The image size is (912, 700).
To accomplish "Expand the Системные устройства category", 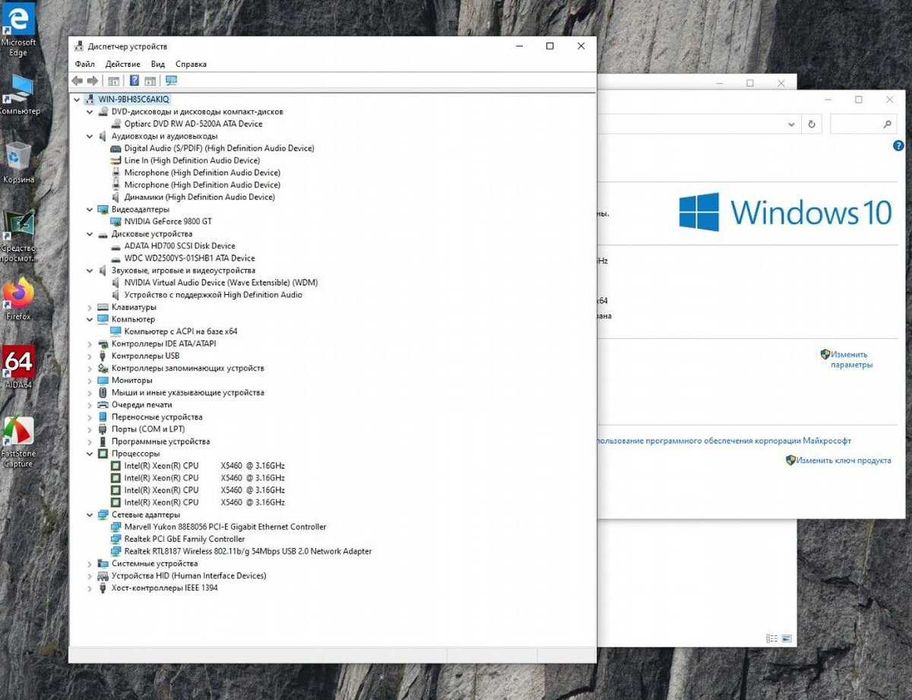I will click(x=90, y=563).
